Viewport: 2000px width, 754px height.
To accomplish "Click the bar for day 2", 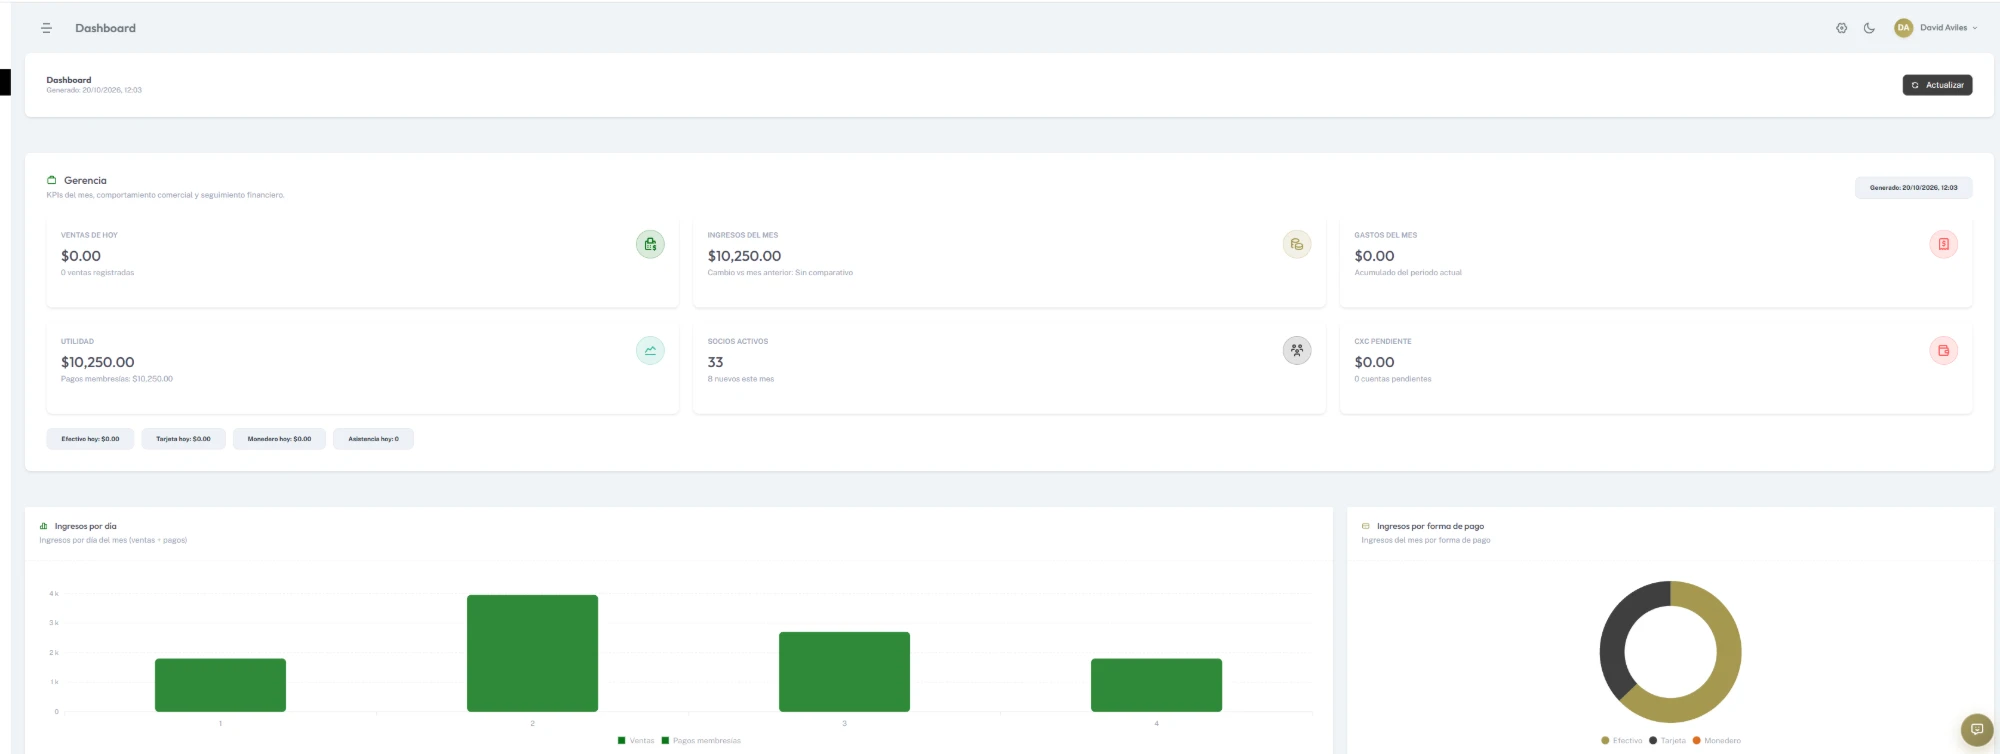I will 532,653.
